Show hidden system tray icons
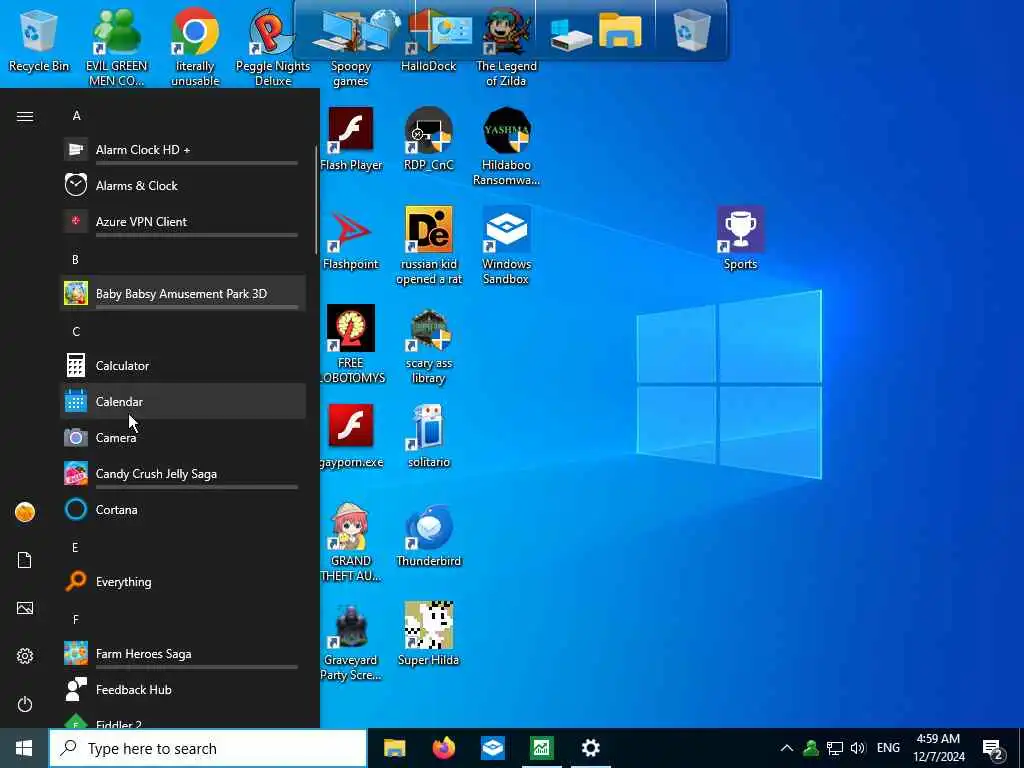The image size is (1024, 768). pyautogui.click(x=787, y=748)
